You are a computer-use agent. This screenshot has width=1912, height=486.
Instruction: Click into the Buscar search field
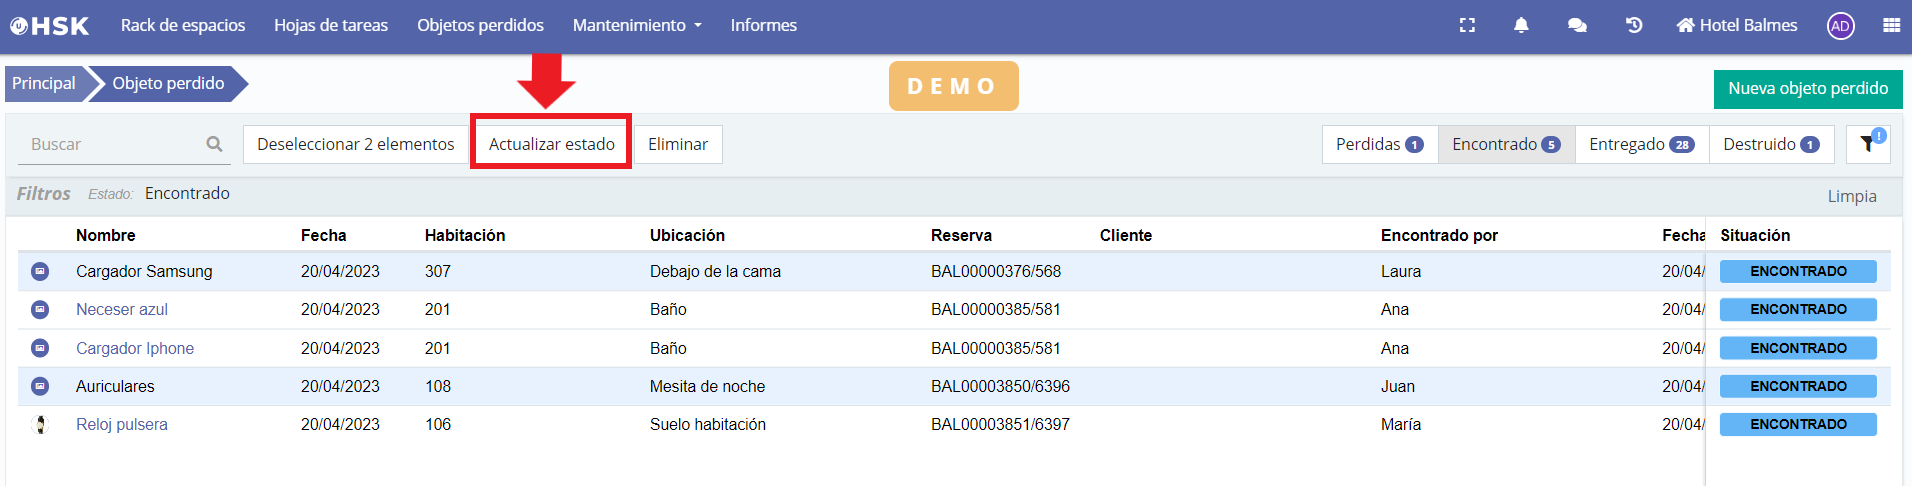[x=110, y=144]
